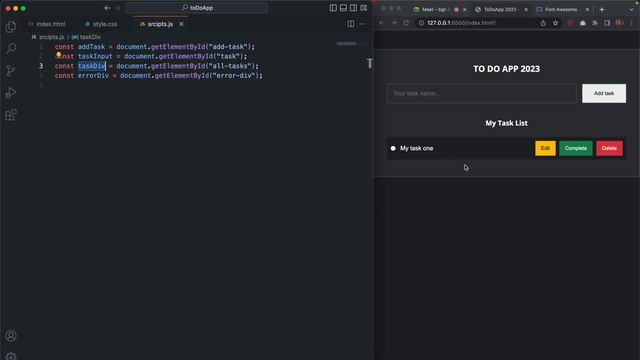Open the Customize Layout menu
640x360 pixels.
click(x=364, y=8)
